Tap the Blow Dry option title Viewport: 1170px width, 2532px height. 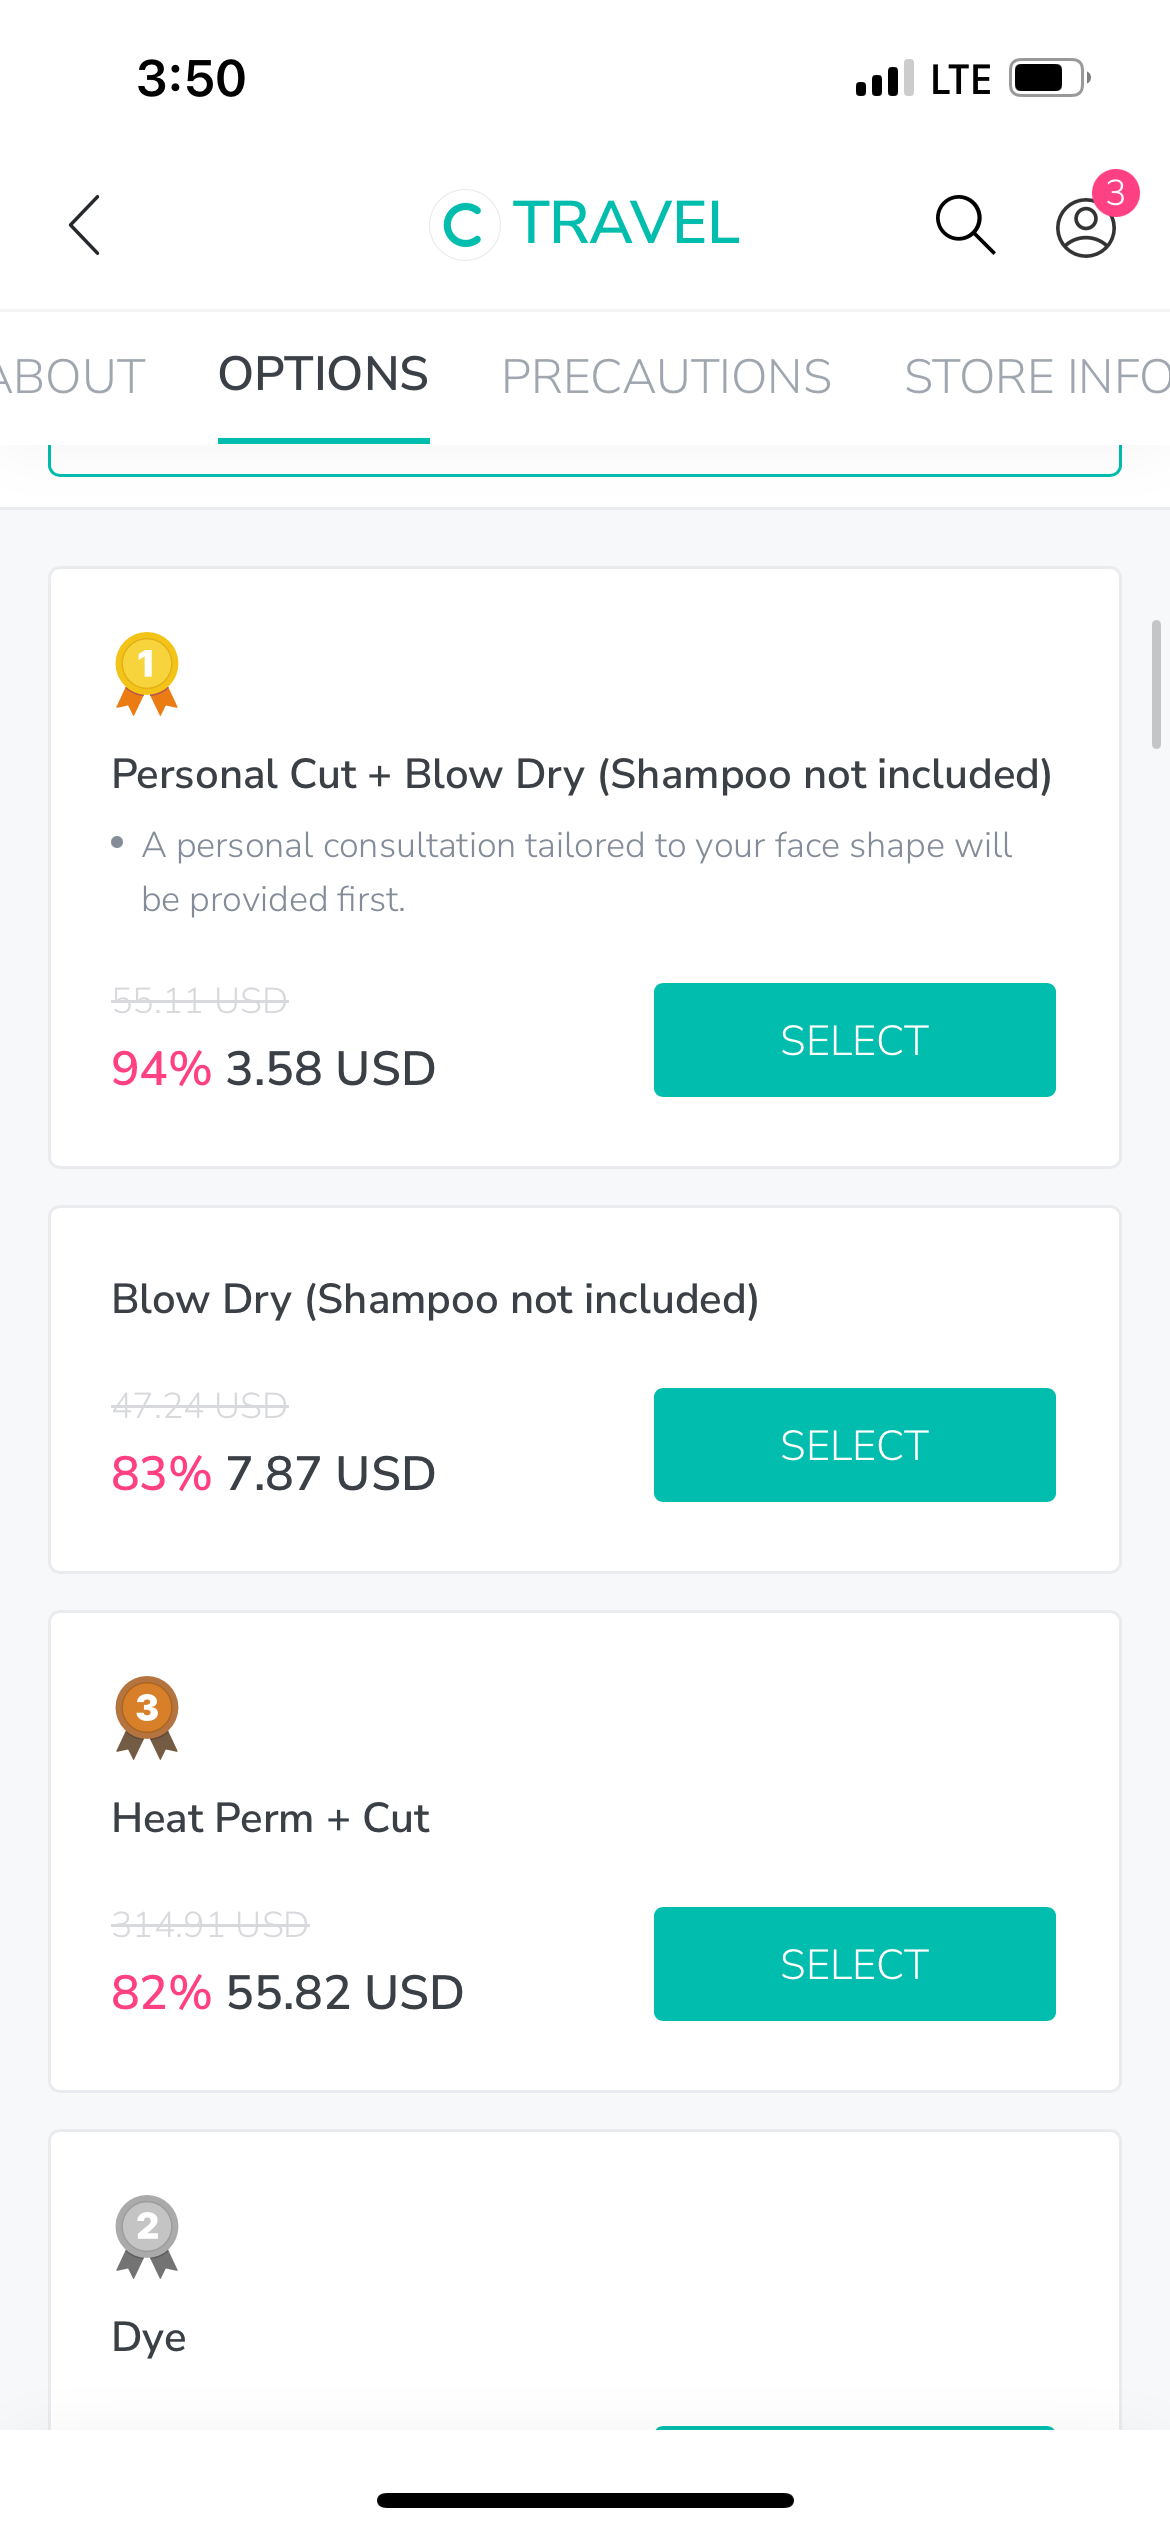point(435,1299)
